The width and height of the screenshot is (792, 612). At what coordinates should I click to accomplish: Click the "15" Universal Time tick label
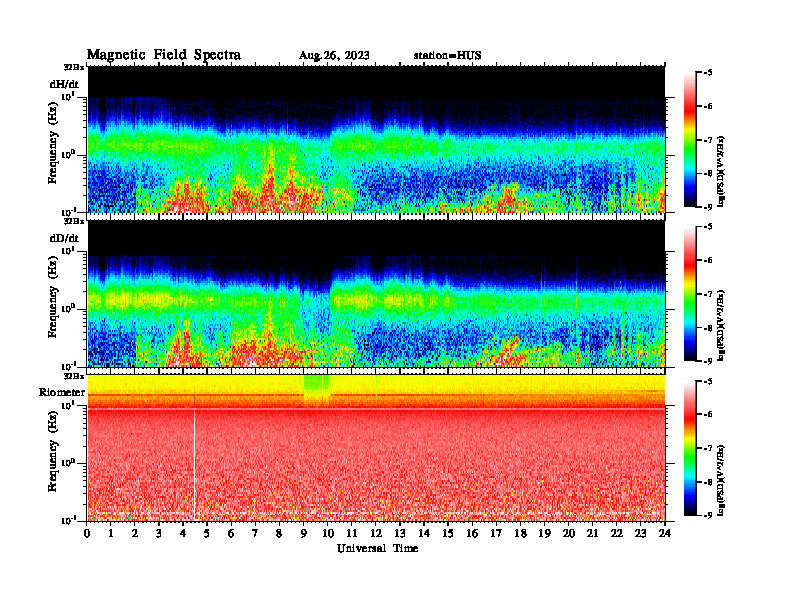pyautogui.click(x=448, y=534)
